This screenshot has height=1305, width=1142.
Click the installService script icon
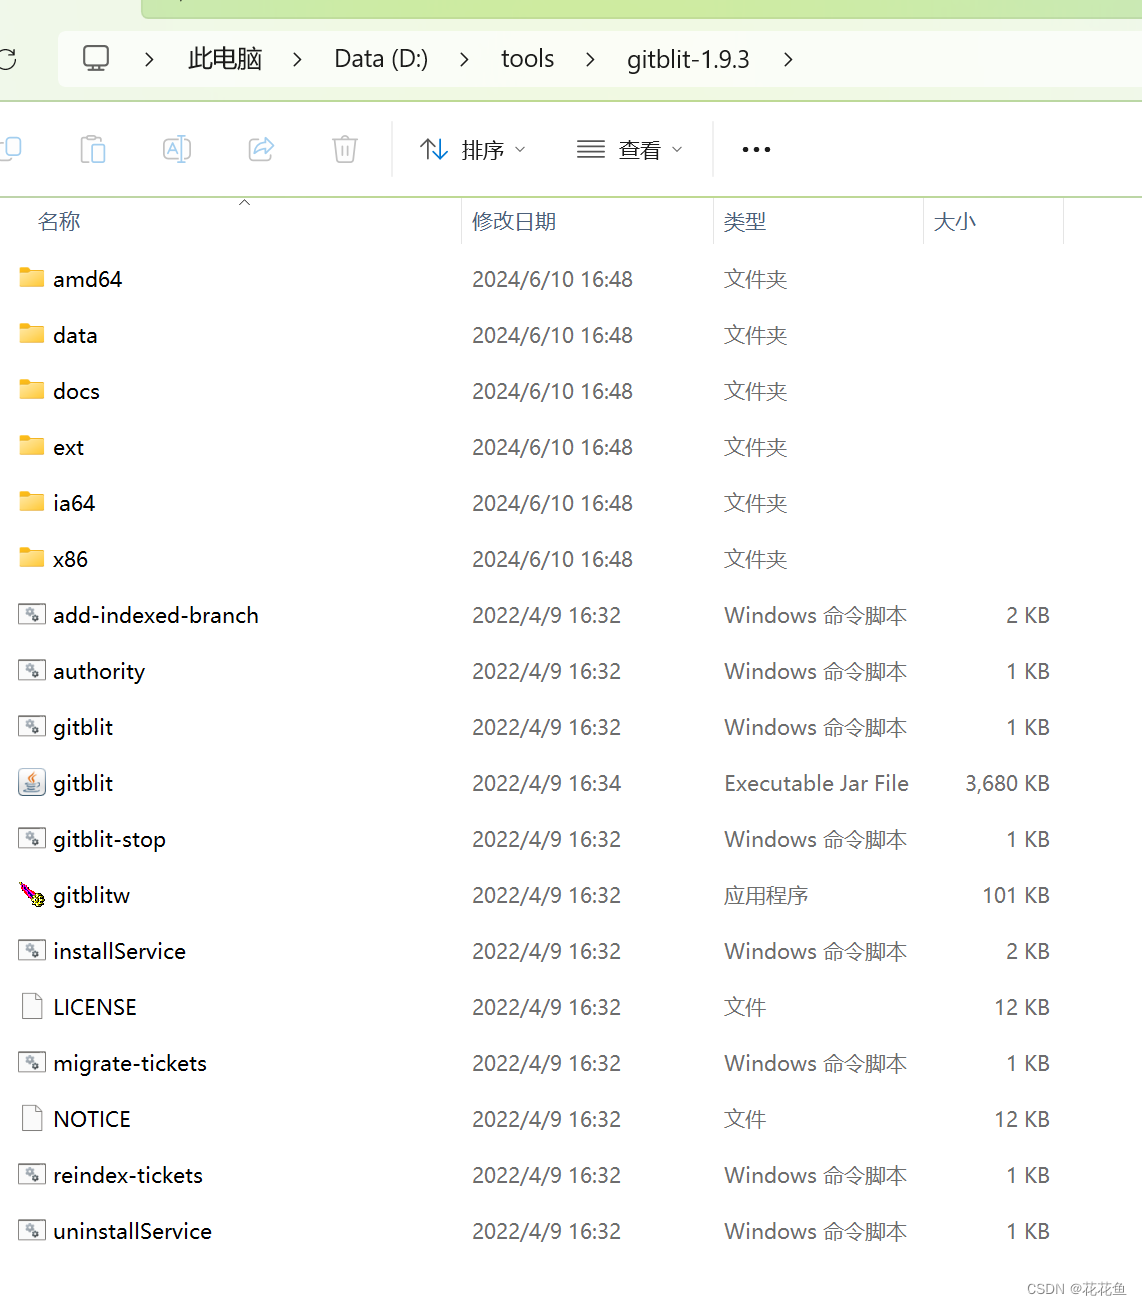coord(32,950)
